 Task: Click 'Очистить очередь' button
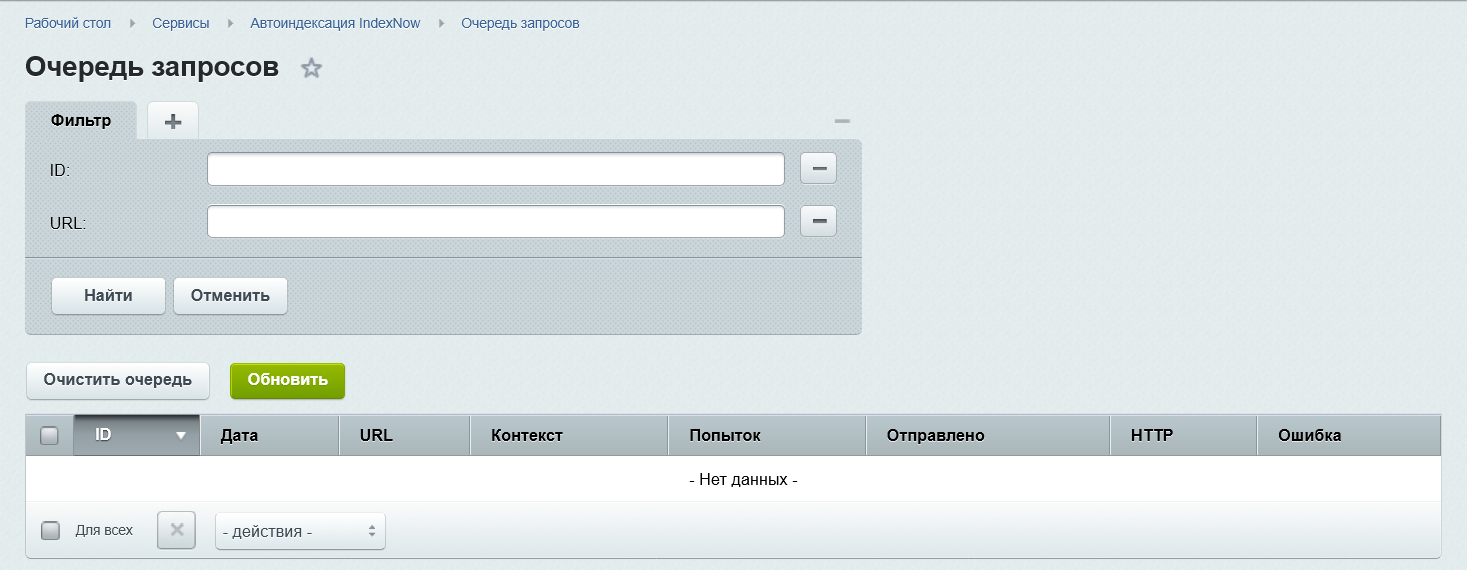(118, 380)
